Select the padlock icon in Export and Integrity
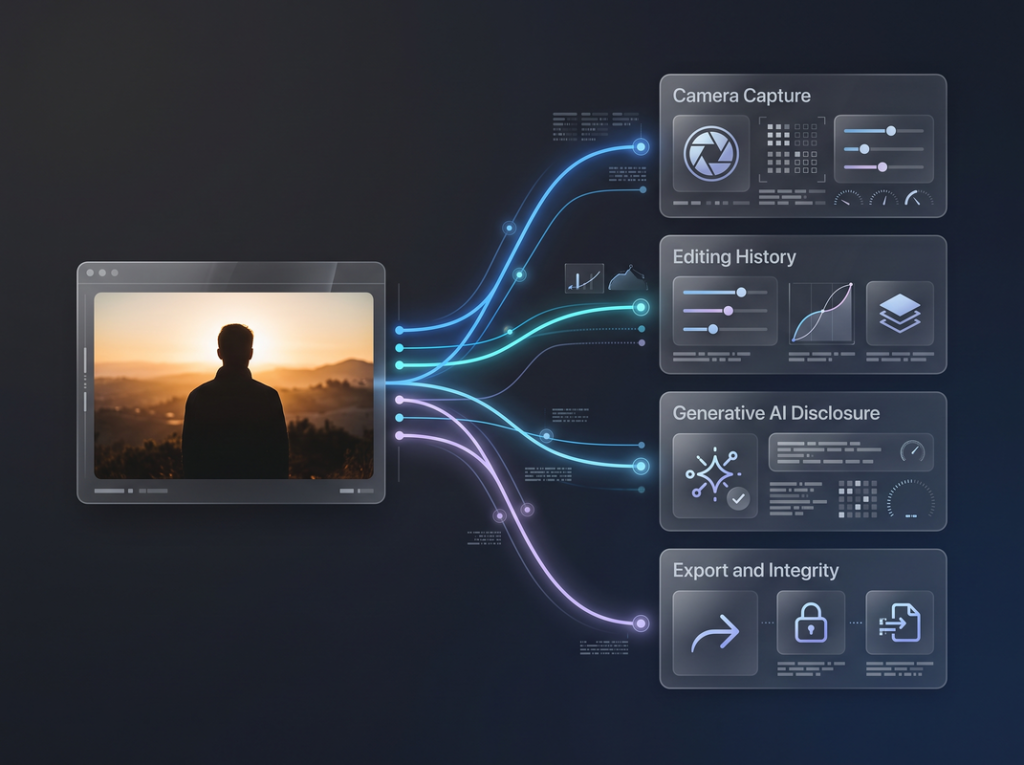The height and width of the screenshot is (765, 1024). pos(810,622)
